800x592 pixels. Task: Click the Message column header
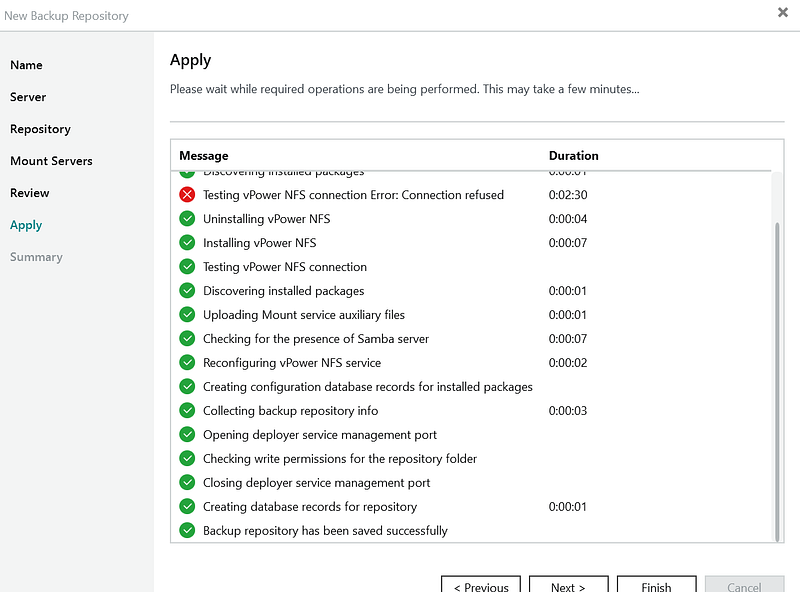(x=204, y=156)
